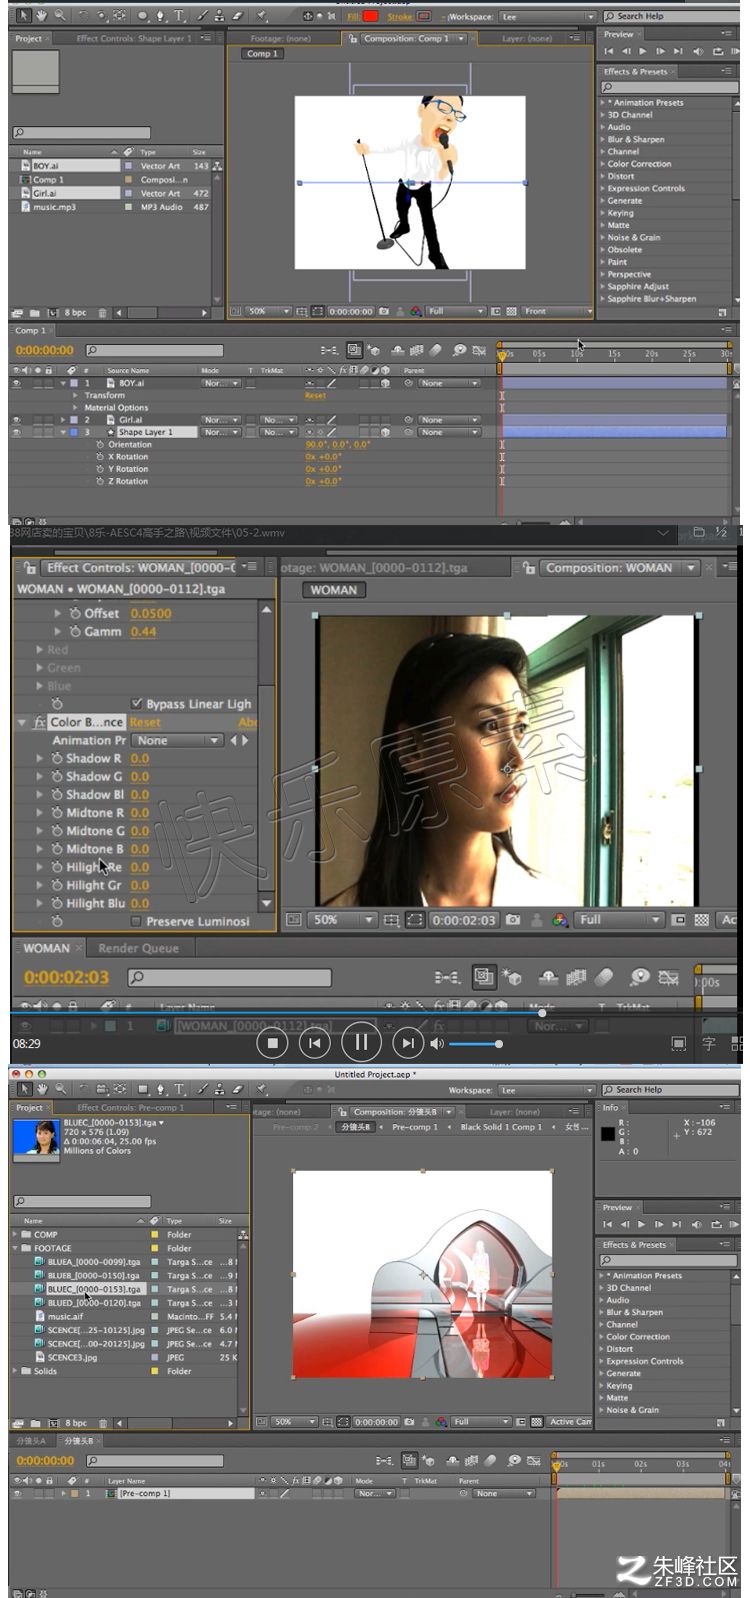Select the Hand tool in top screenshot toolbar
The height and width of the screenshot is (1598, 750).
(42, 15)
